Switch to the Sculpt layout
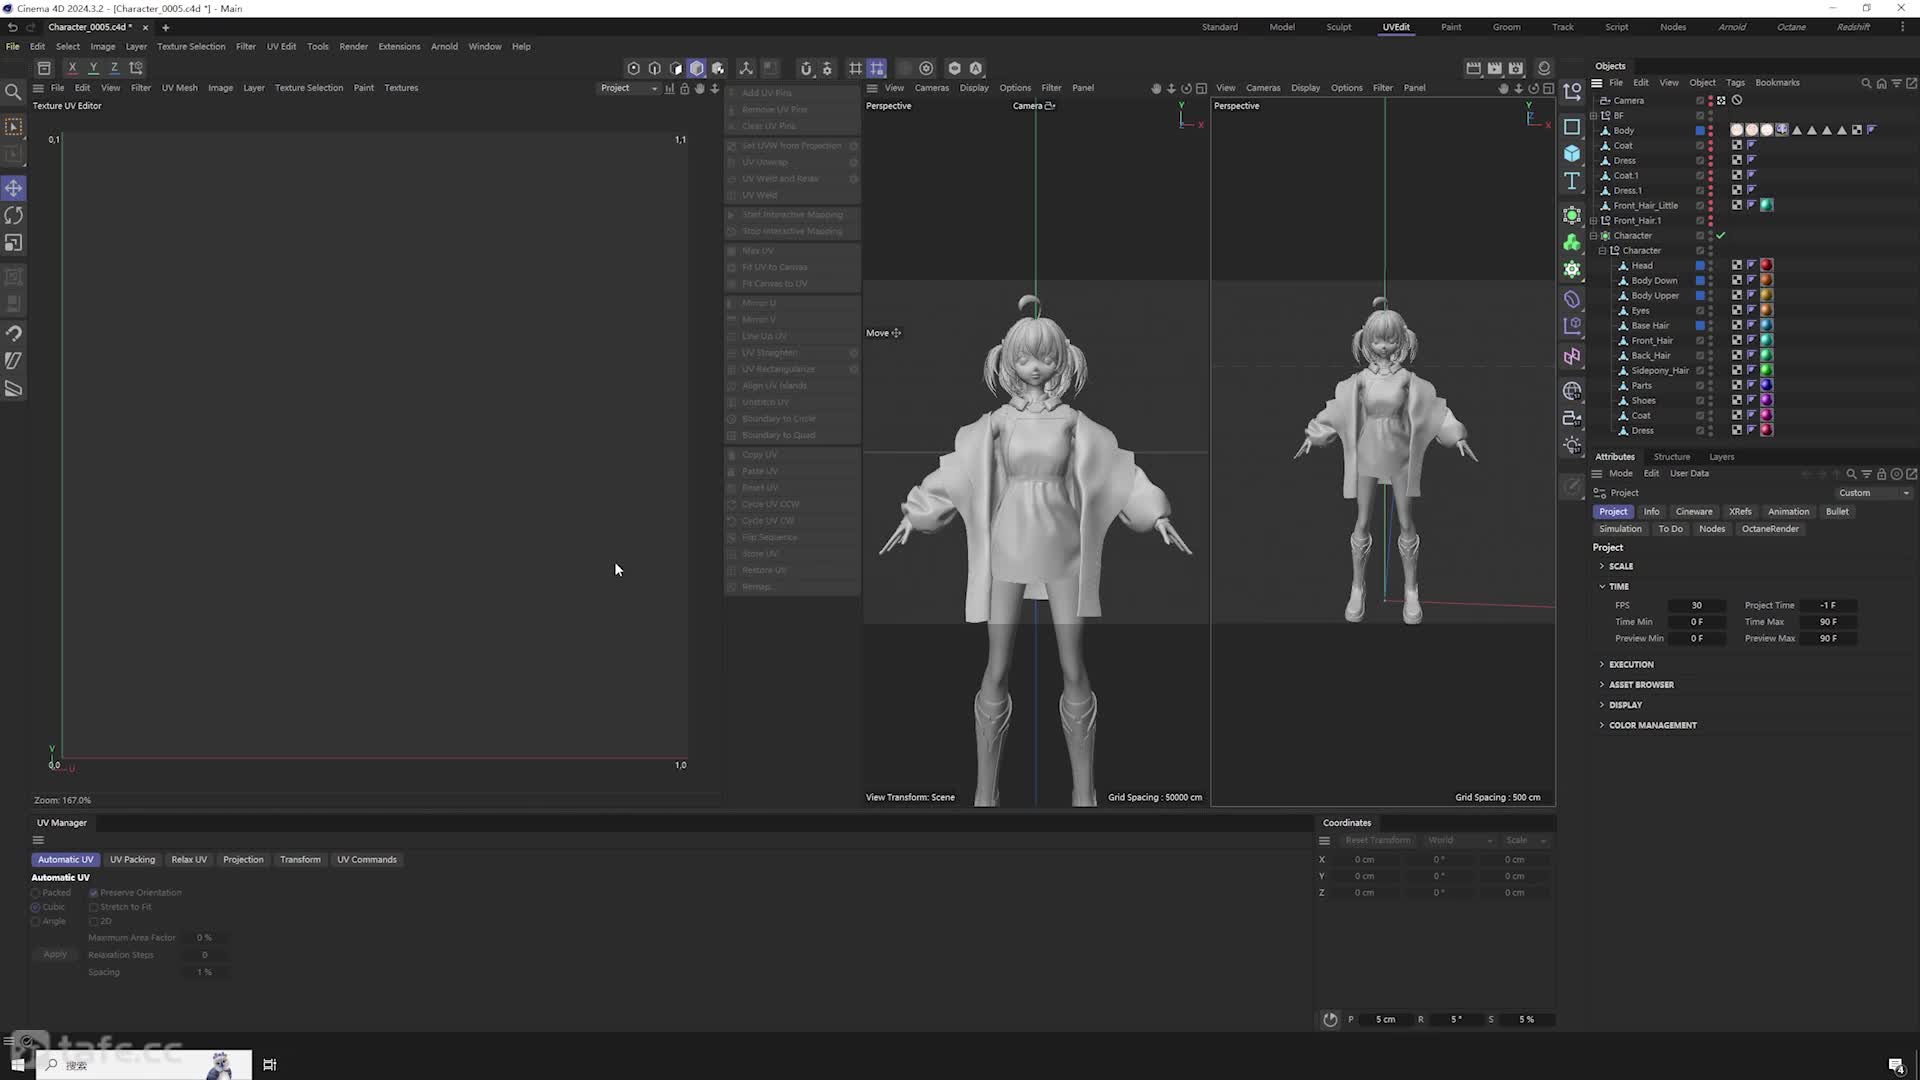The width and height of the screenshot is (1920, 1080). [1339, 27]
